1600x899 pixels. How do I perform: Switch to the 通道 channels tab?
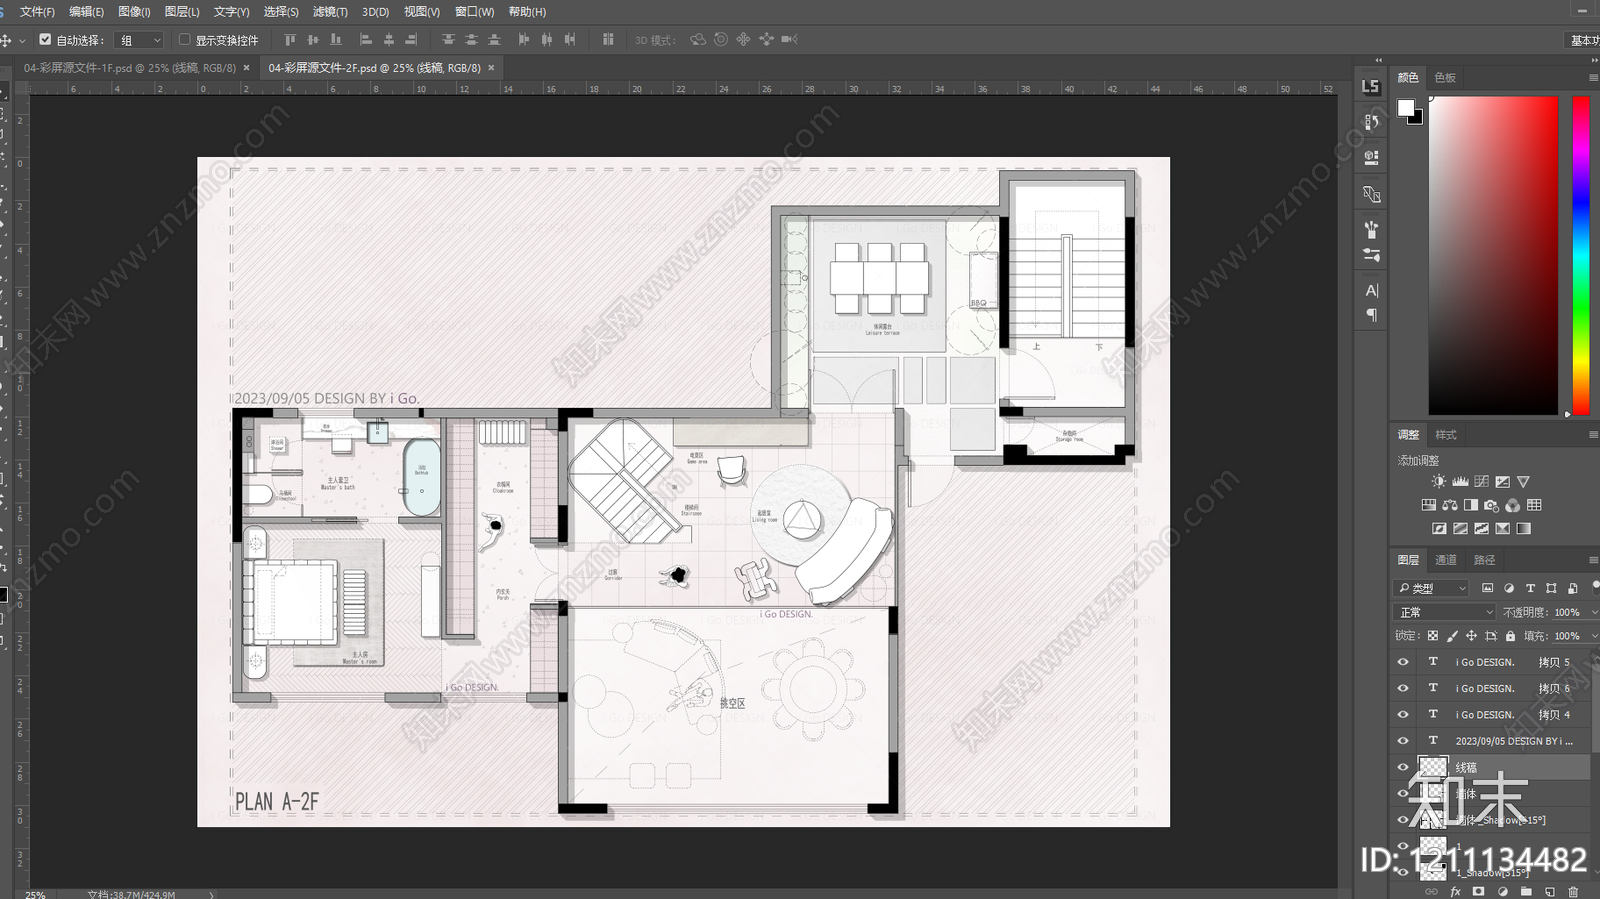(x=1446, y=560)
